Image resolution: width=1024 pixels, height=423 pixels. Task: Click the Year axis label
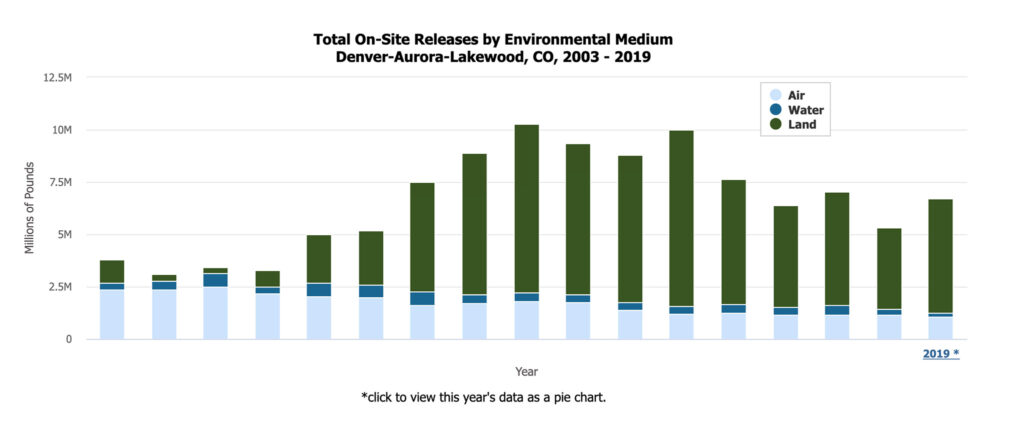[x=526, y=372]
